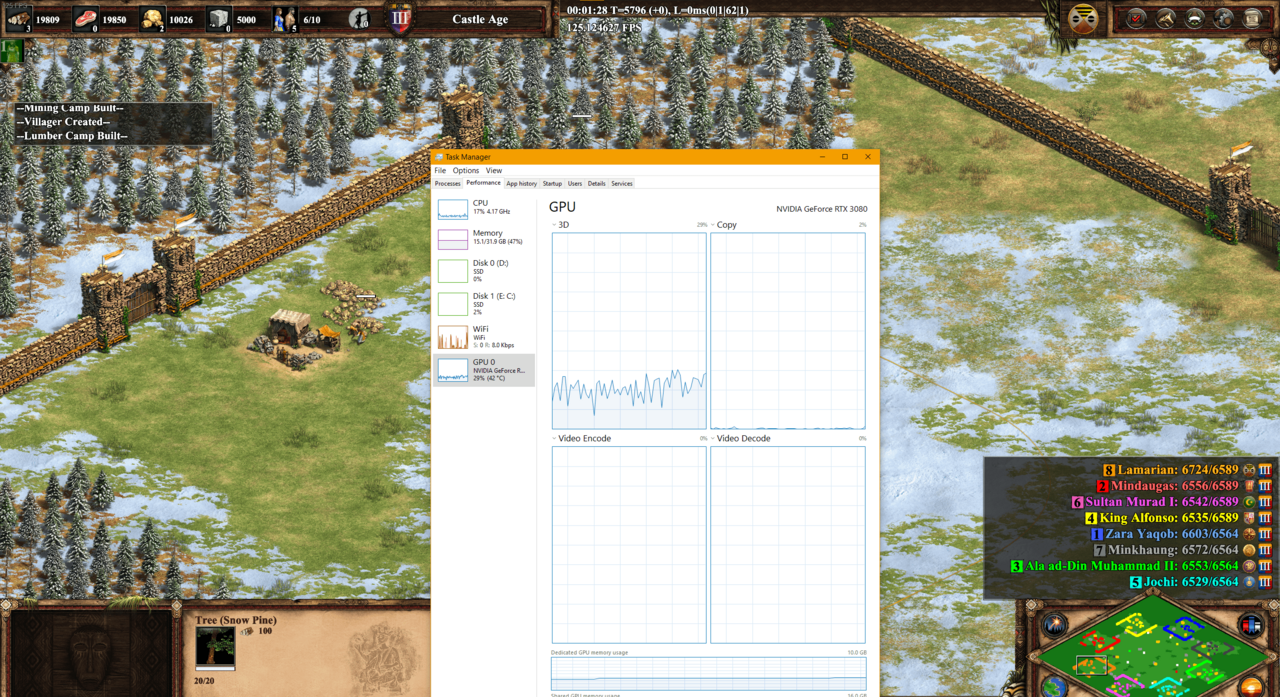Click the 3D GPU usage graph
The image size is (1280, 697).
click(x=629, y=331)
